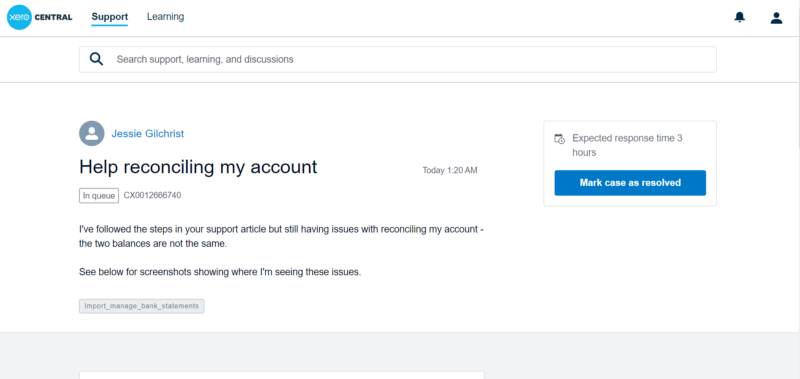Click the Expected response time text
Image resolution: width=800 pixels, height=379 pixels.
[x=627, y=145]
